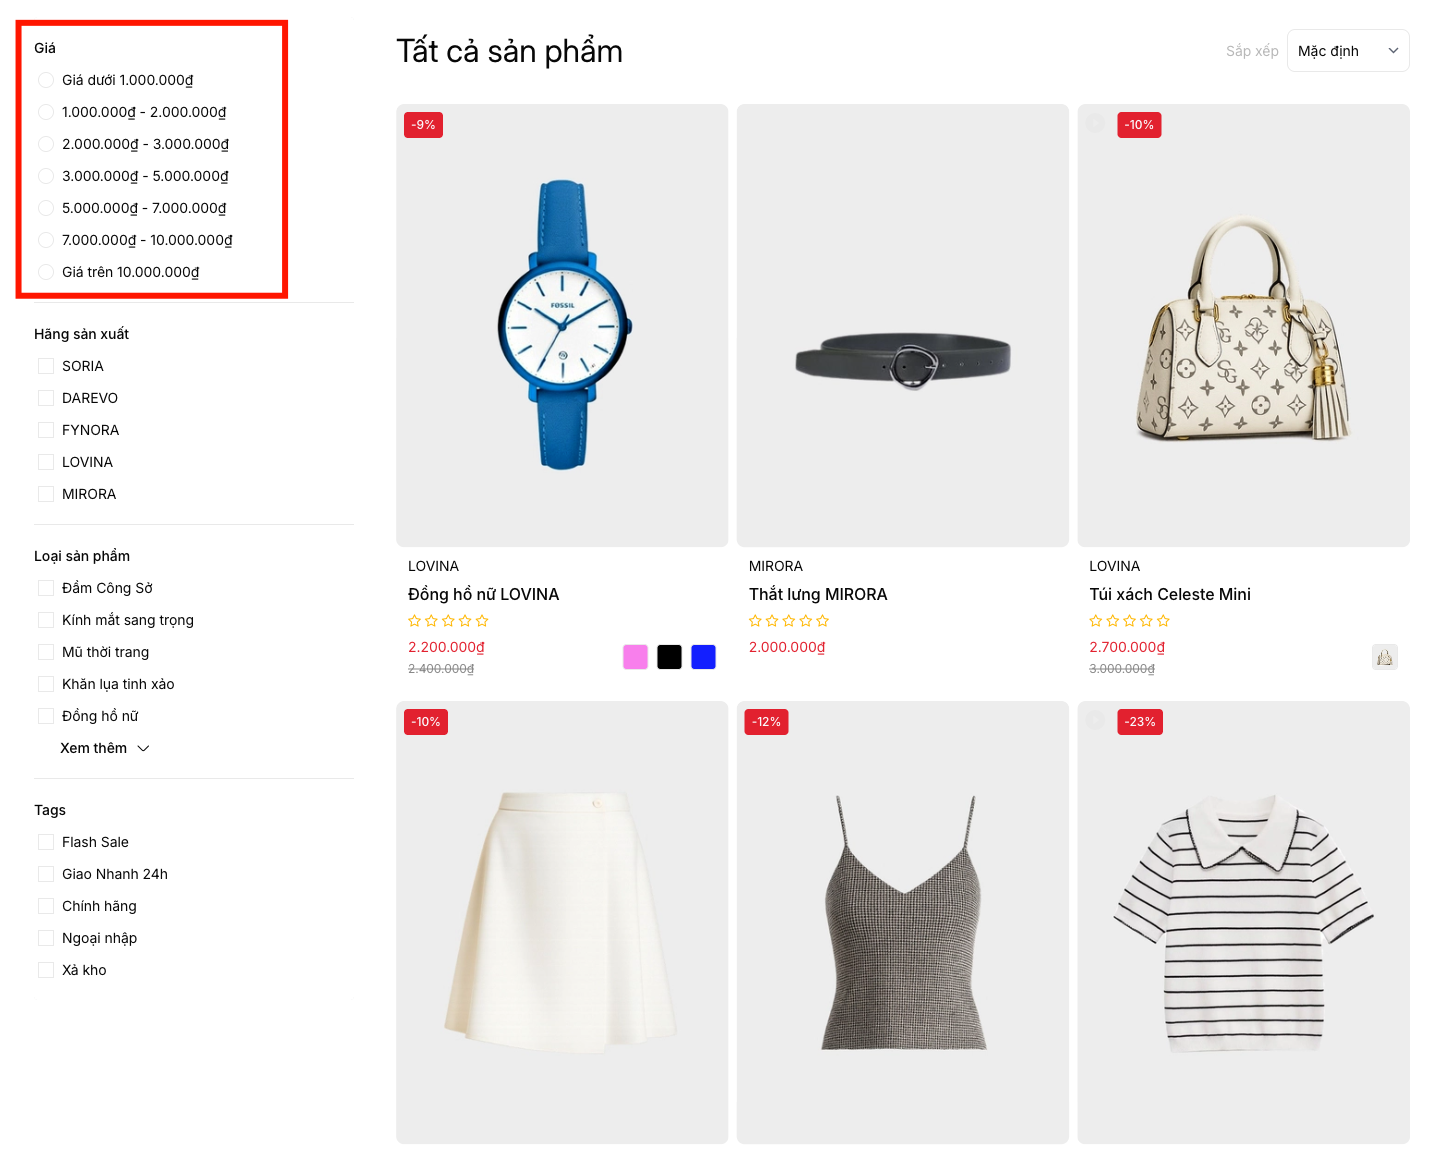
Task: Click the star rating under Túi xách Celeste Mini
Action: (1129, 621)
